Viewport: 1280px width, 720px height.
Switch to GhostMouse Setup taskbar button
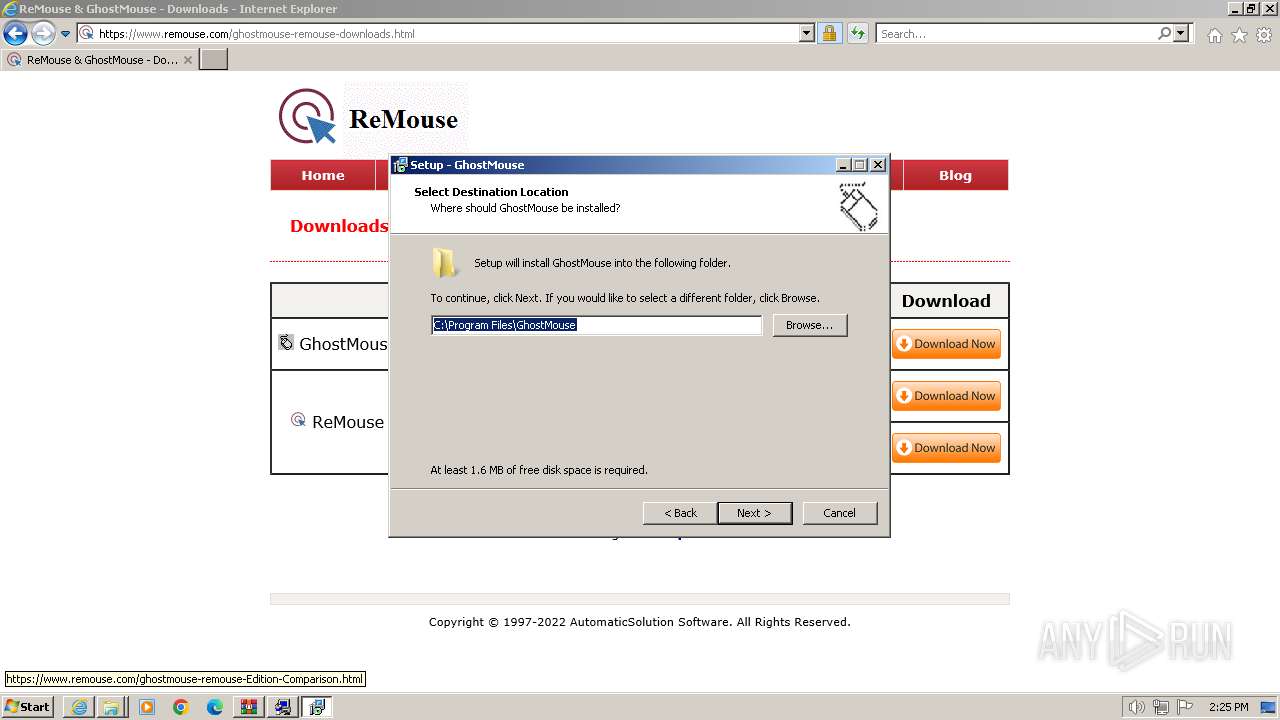click(x=317, y=707)
